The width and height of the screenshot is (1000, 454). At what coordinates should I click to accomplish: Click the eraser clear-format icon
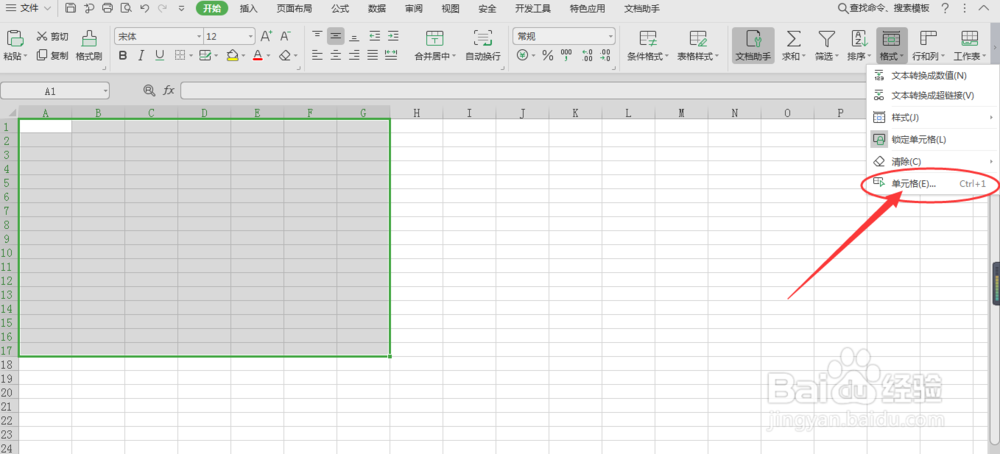(286, 55)
